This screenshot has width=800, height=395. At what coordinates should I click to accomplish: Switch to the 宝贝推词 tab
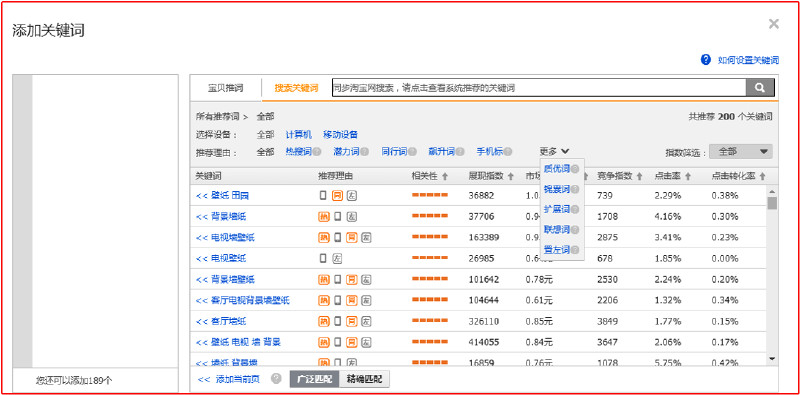[x=226, y=88]
